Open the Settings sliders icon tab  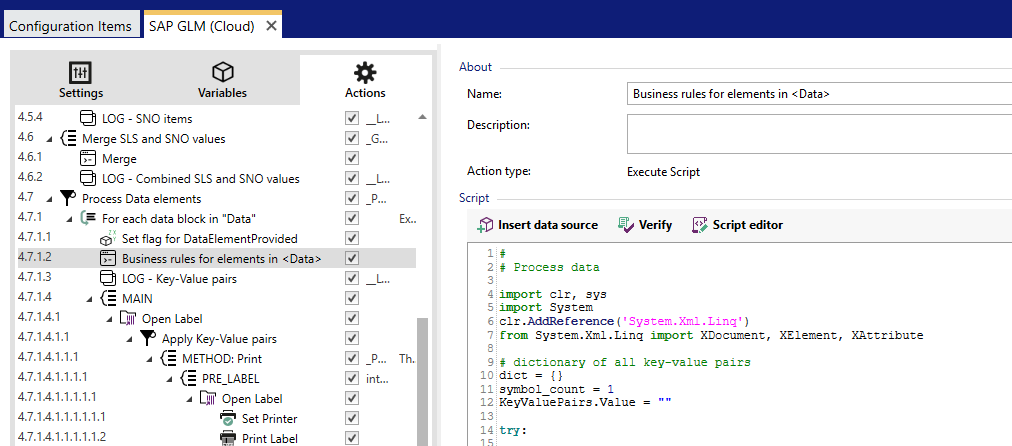[x=80, y=72]
